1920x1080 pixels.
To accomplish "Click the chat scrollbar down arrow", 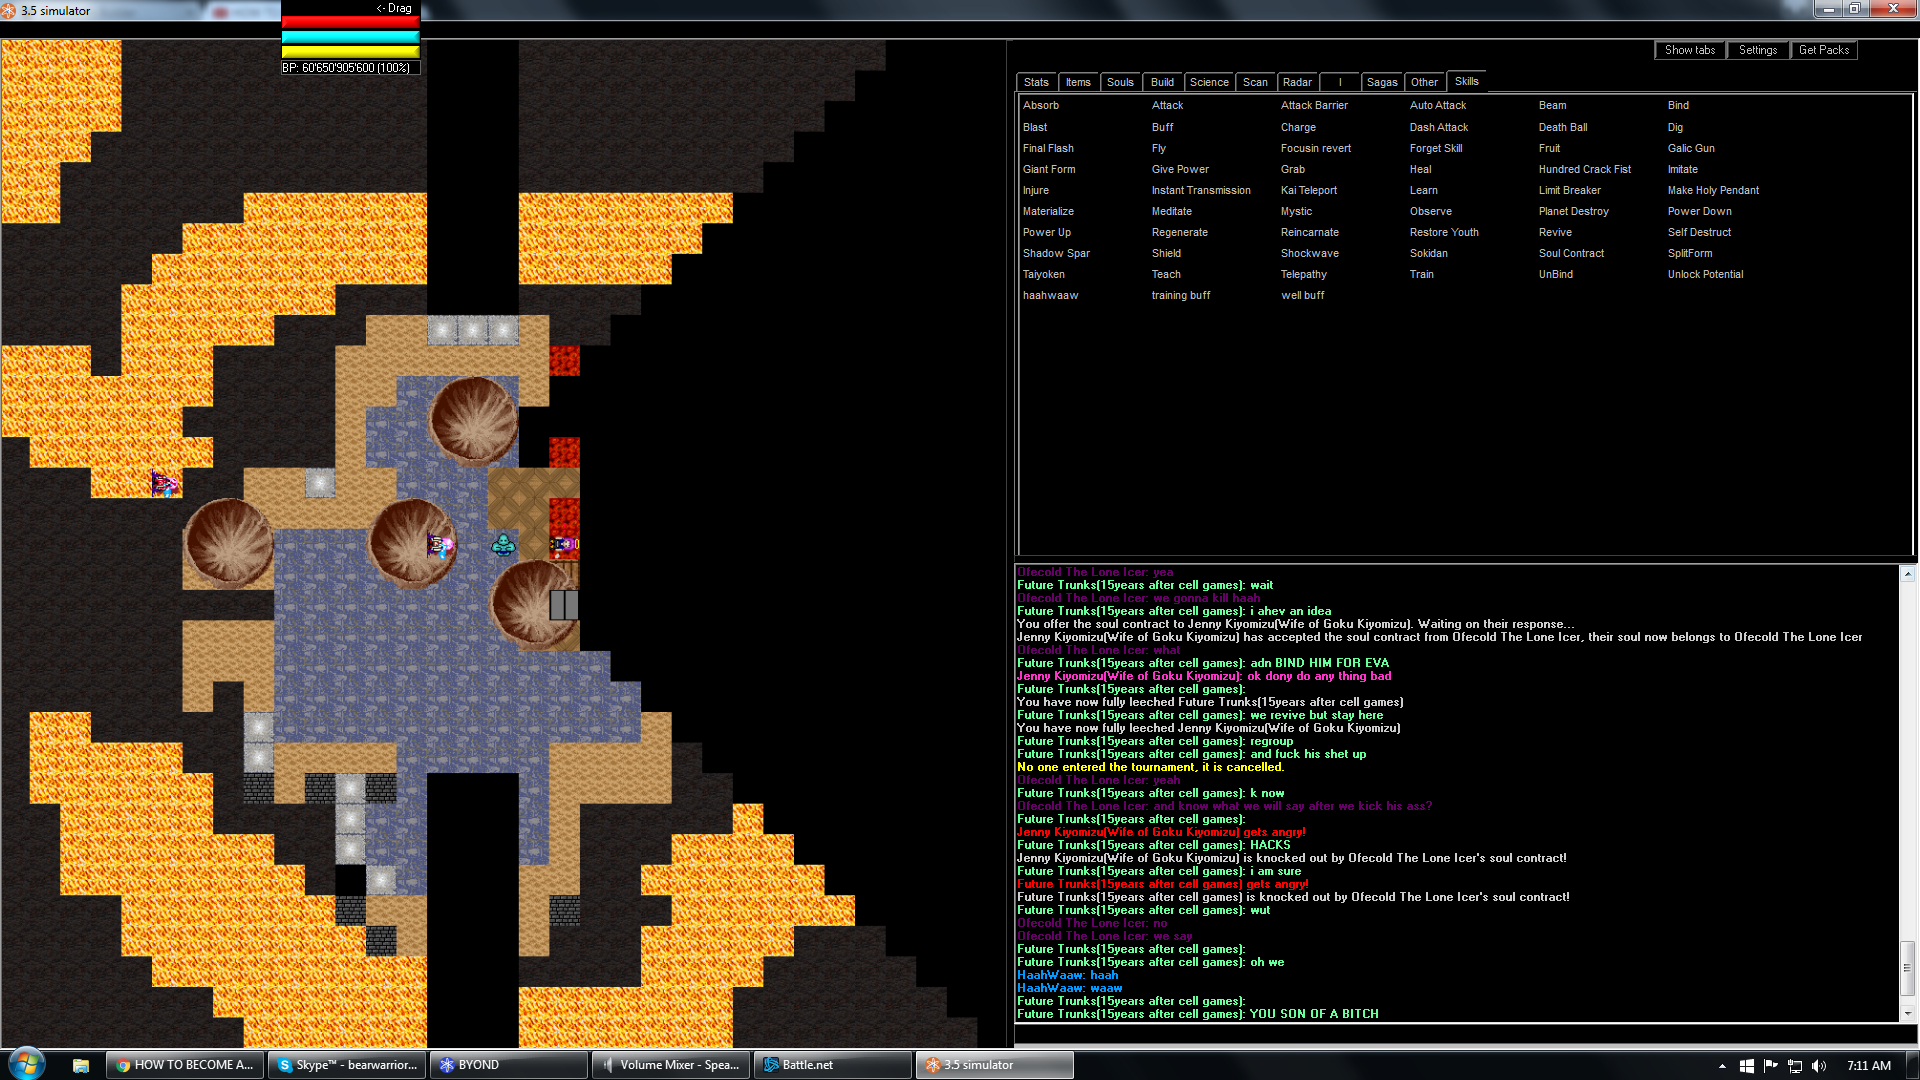I will tap(1907, 1013).
